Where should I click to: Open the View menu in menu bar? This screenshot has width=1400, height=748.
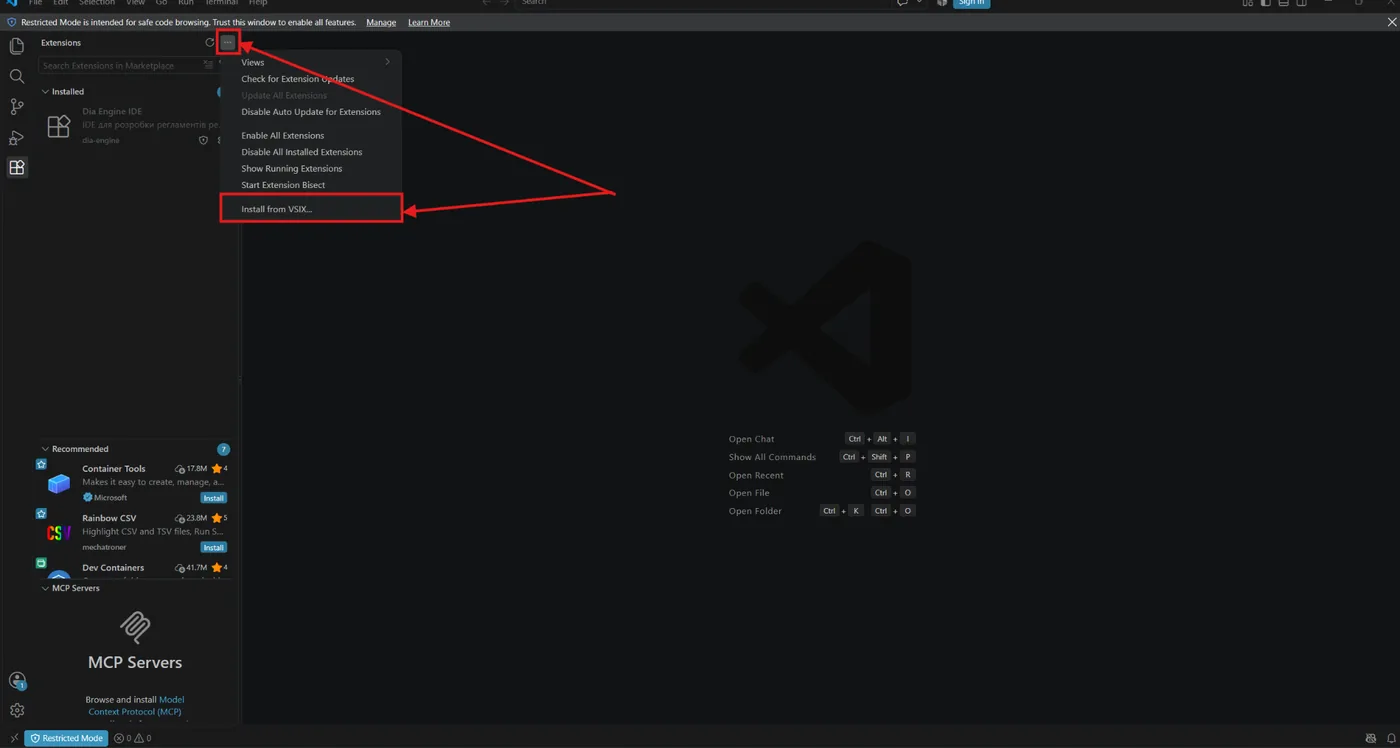pyautogui.click(x=135, y=3)
